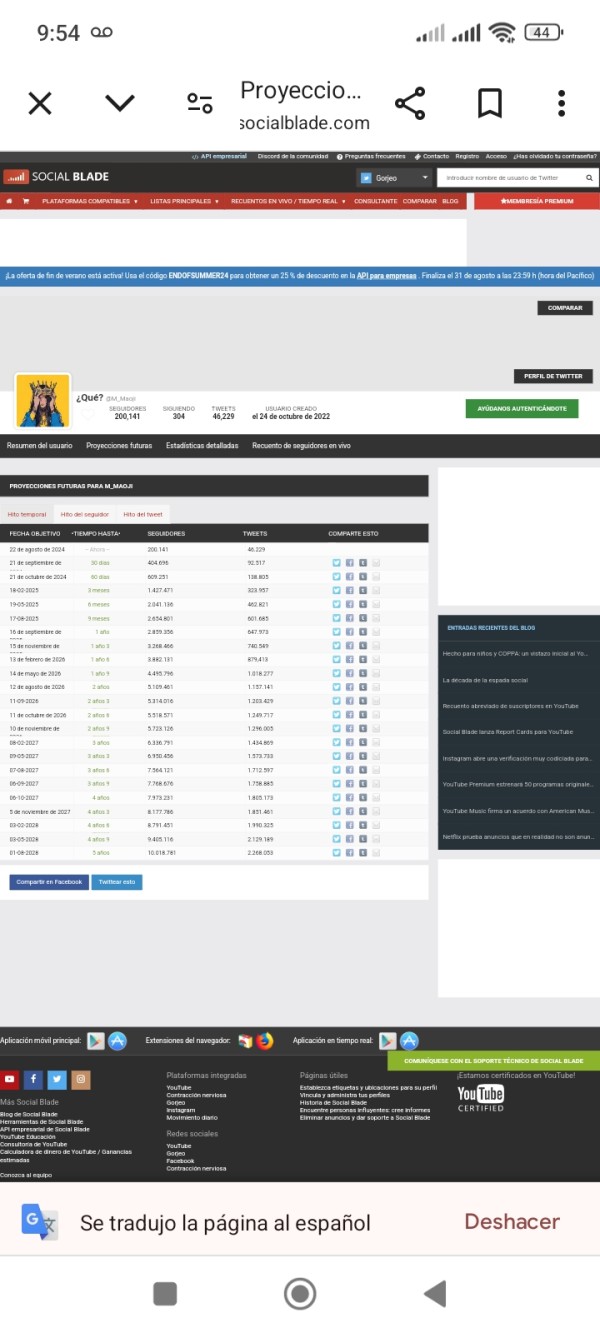Tap Deshacer in the translation bar
The width and height of the screenshot is (600, 1333).
[x=512, y=1222]
